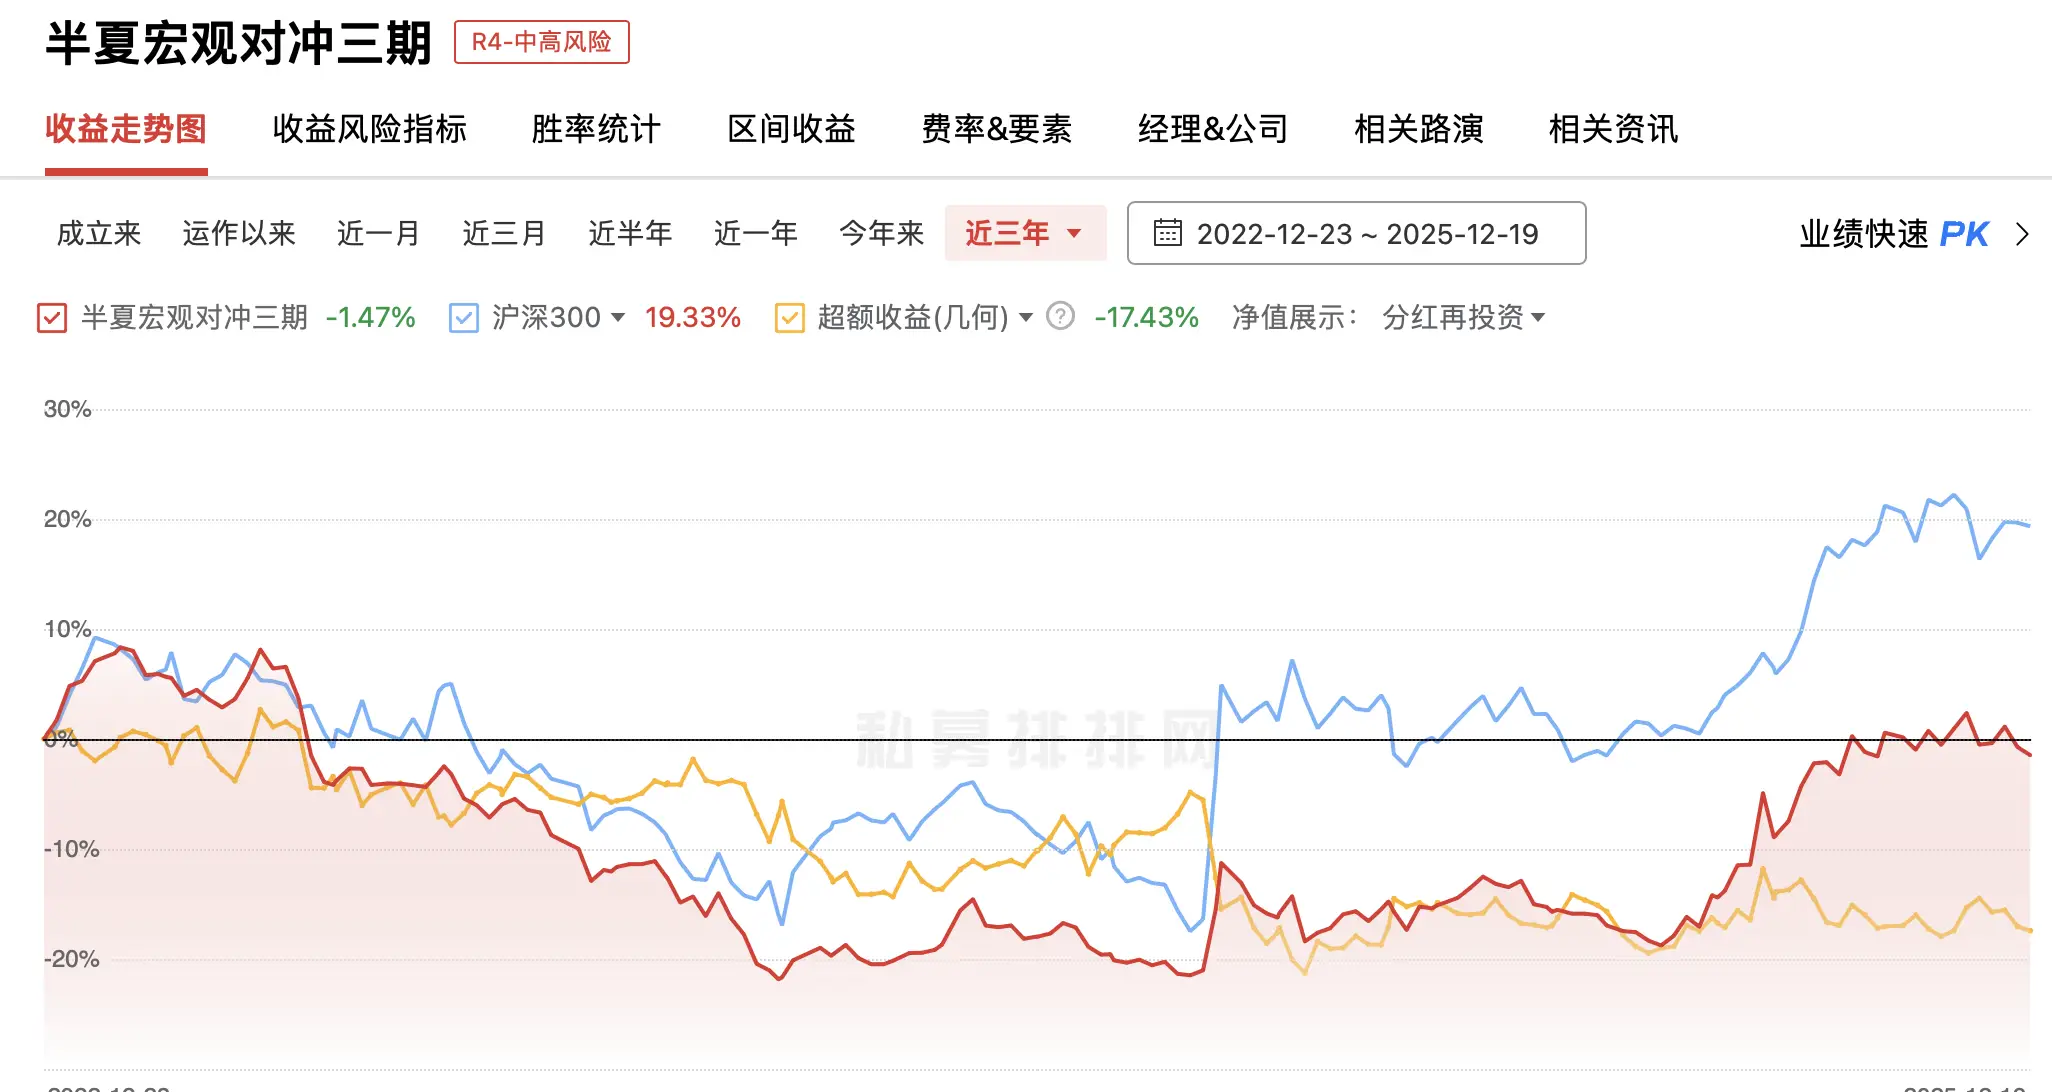Uncheck the 沪深300 index line

click(463, 318)
